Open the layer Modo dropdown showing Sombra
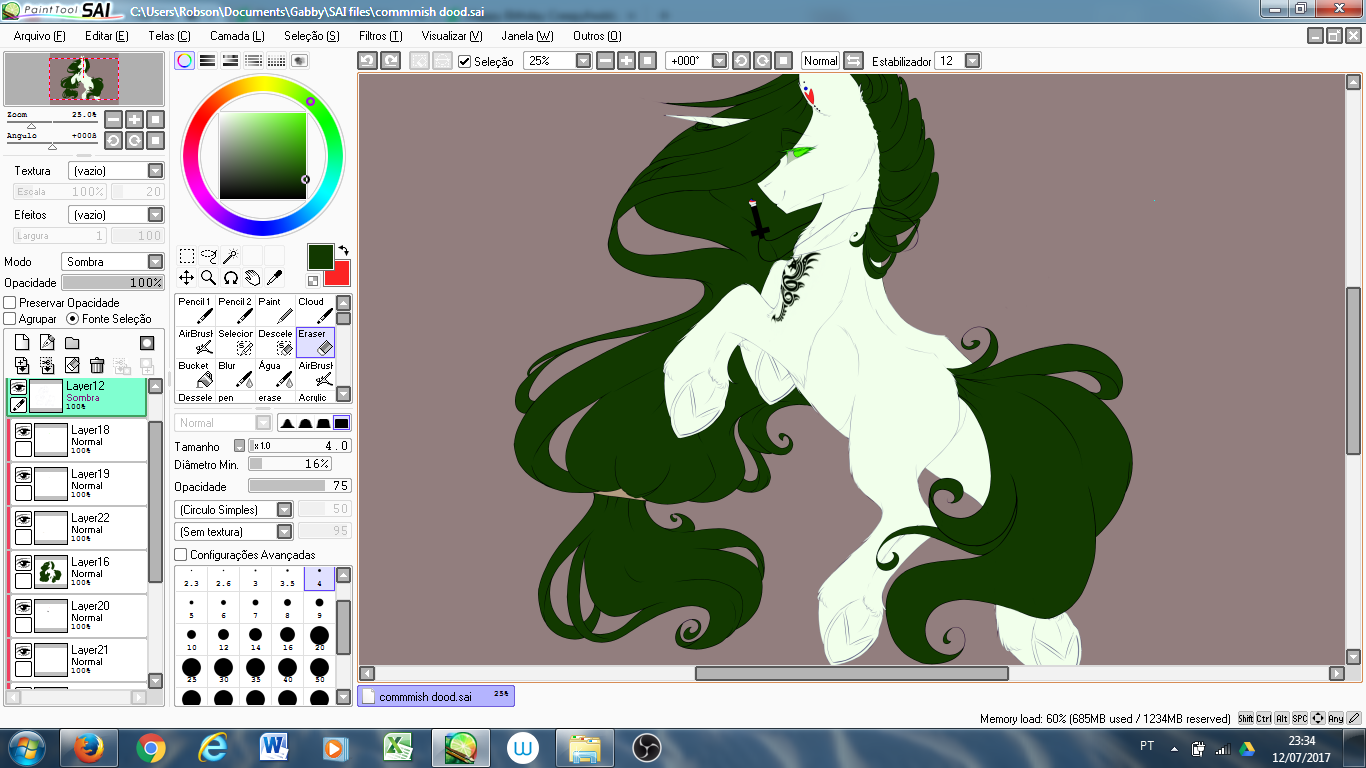 pos(112,262)
